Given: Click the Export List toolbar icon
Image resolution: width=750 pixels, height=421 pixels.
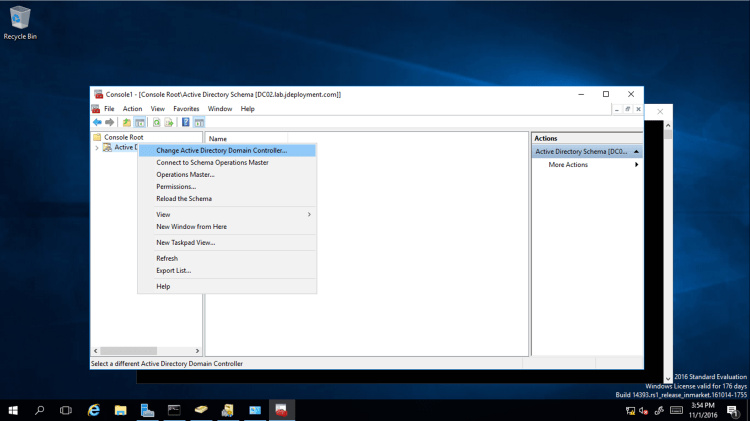Looking at the screenshot, I should pos(169,122).
